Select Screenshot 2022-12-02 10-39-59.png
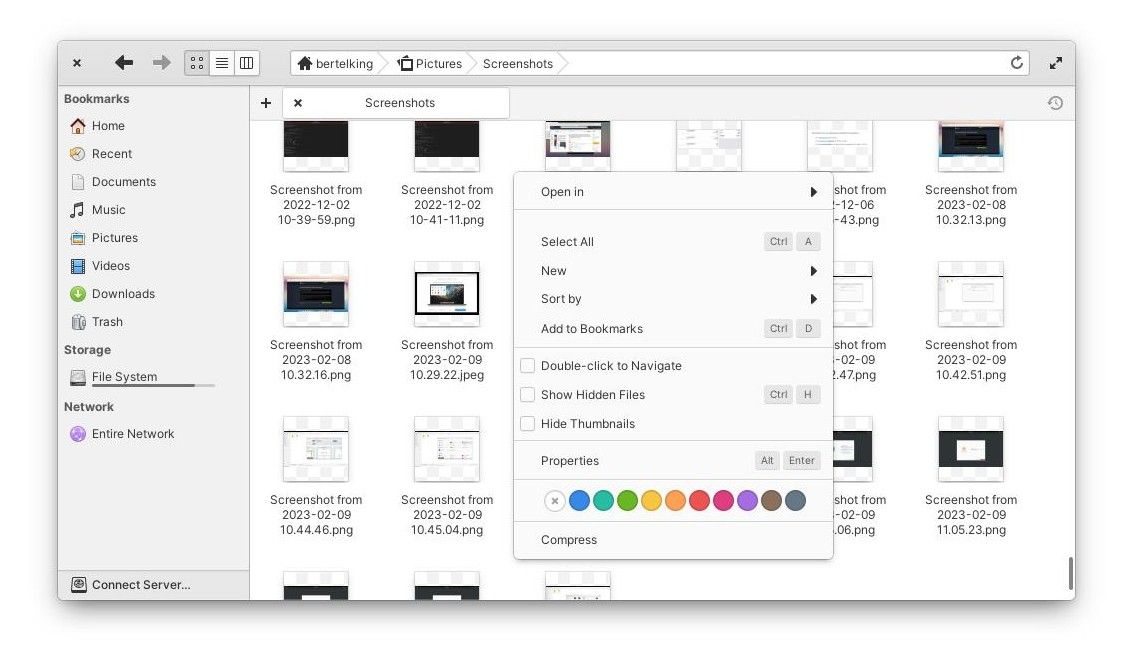This screenshot has height=650, width=1134. pos(316,174)
